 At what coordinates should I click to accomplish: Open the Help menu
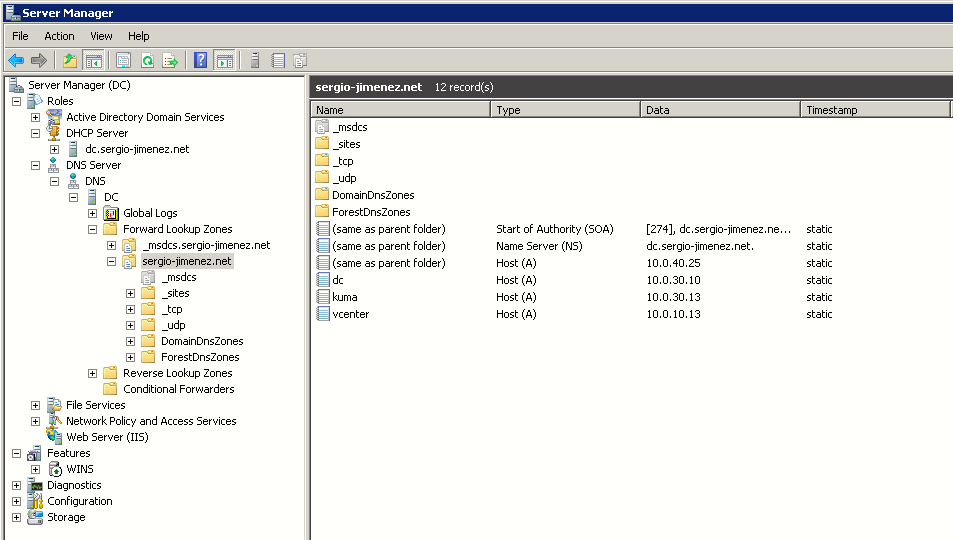[139, 36]
